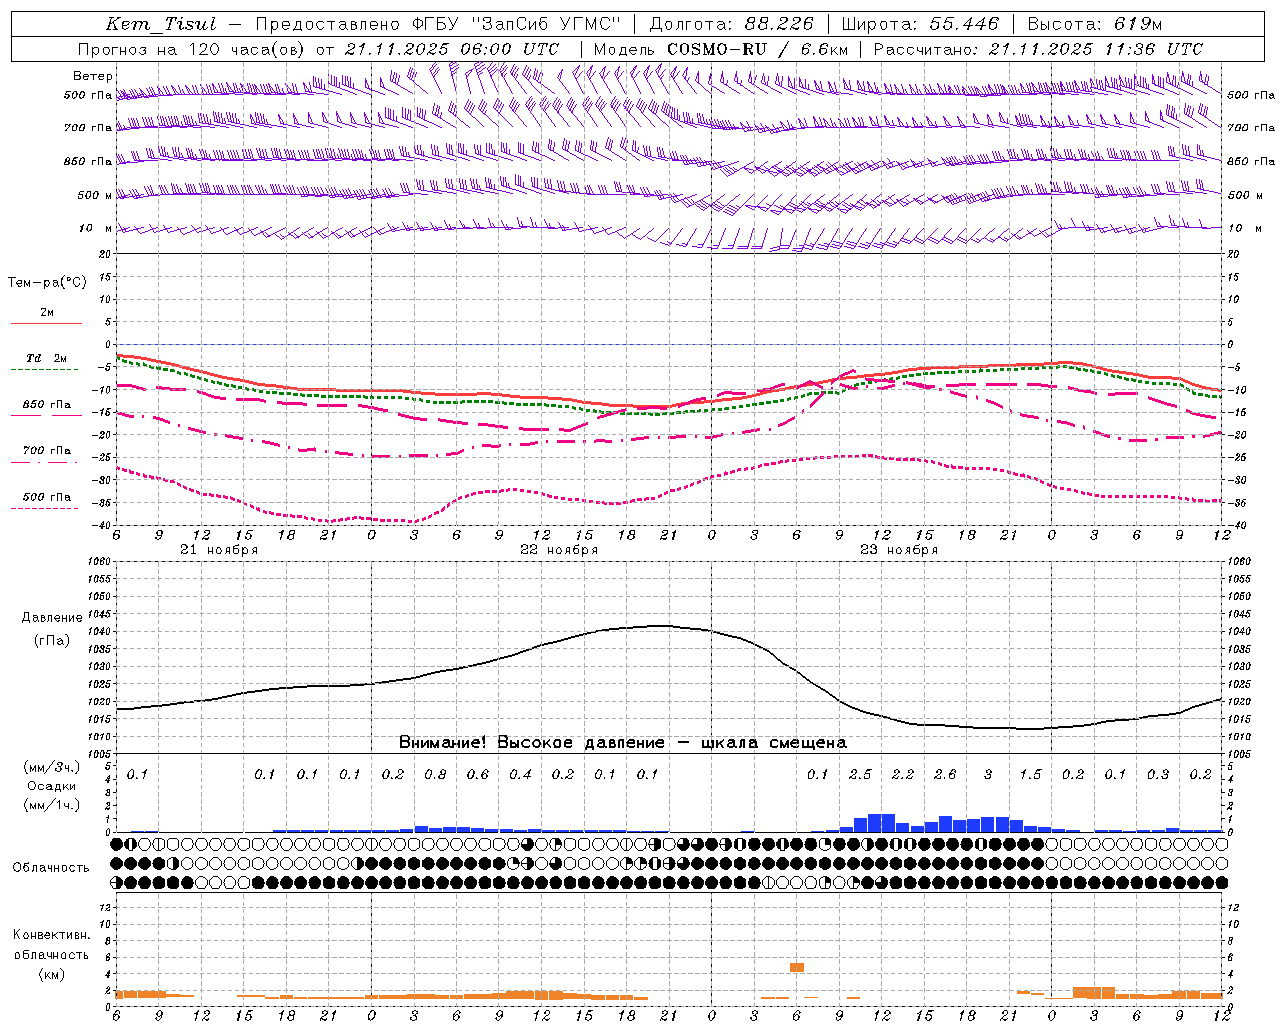Select the 'Долгота: 88.226' field in header

point(732,24)
